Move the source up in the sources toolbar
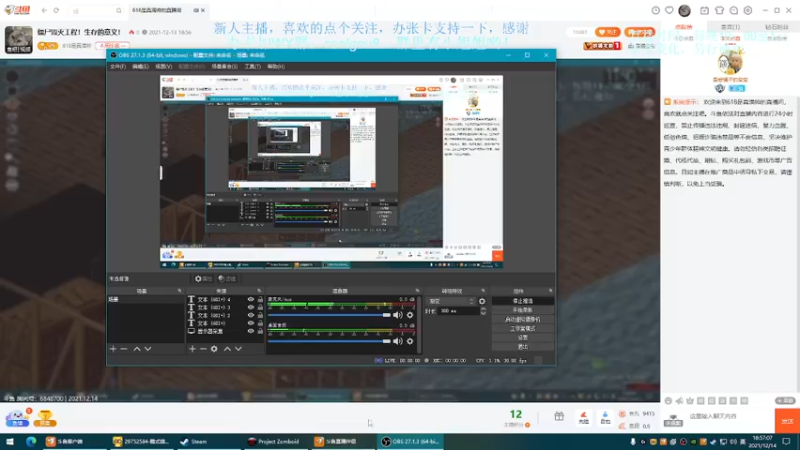 click(227, 349)
